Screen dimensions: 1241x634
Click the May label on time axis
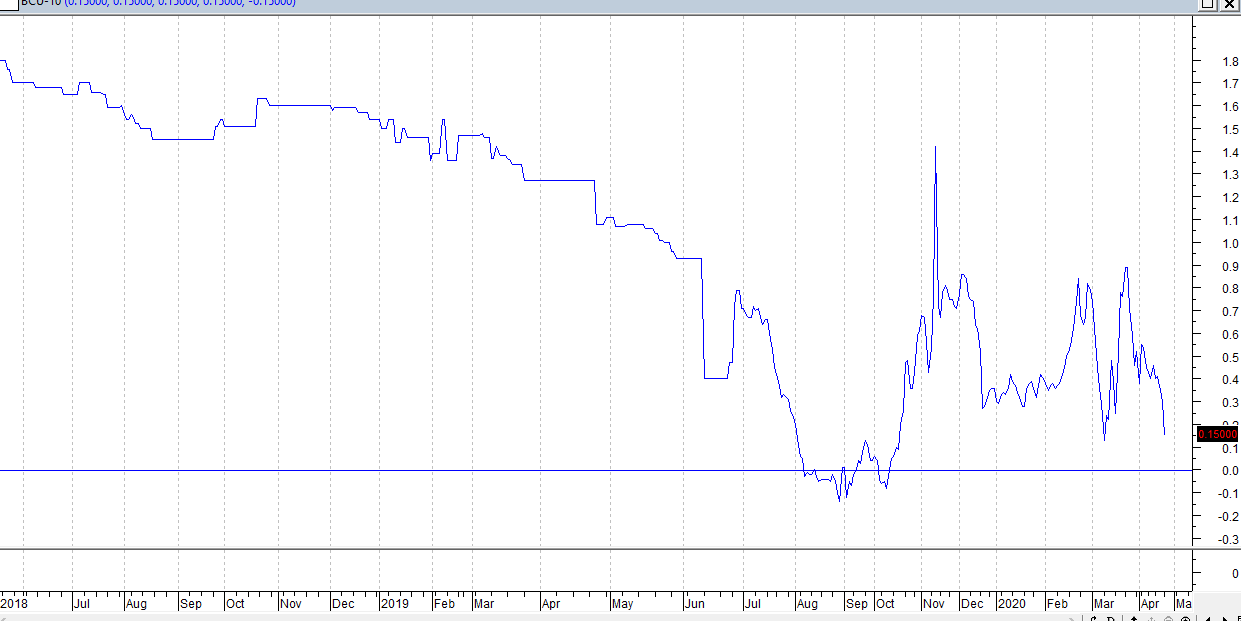(x=622, y=604)
